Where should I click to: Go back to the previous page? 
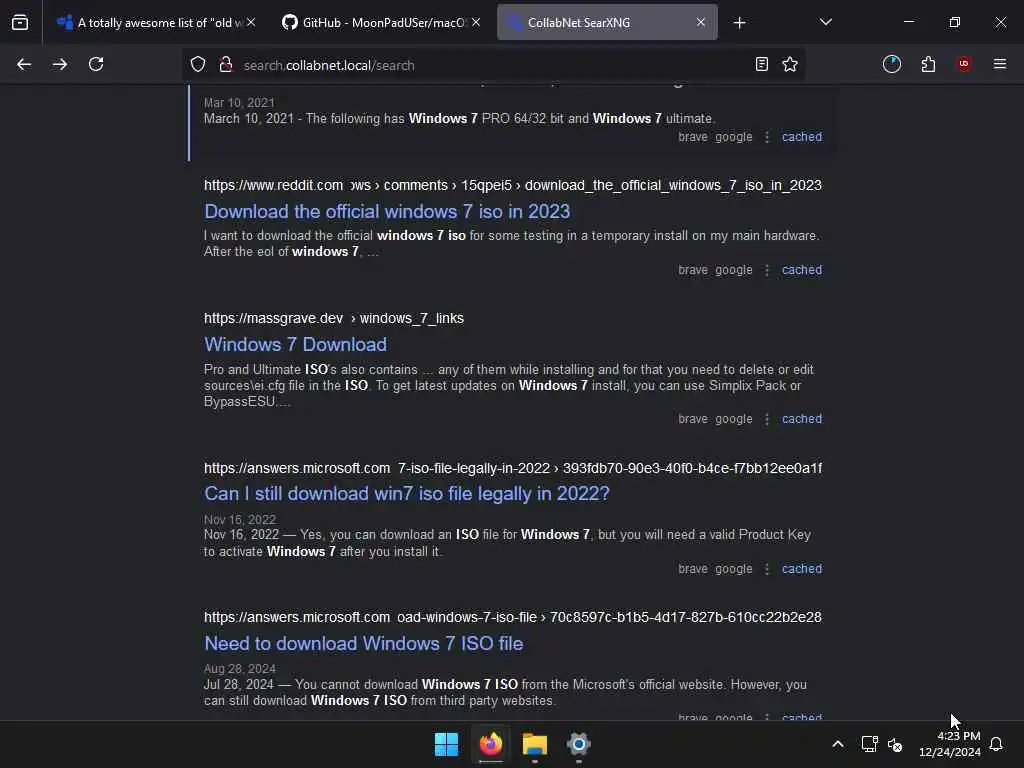click(x=24, y=64)
